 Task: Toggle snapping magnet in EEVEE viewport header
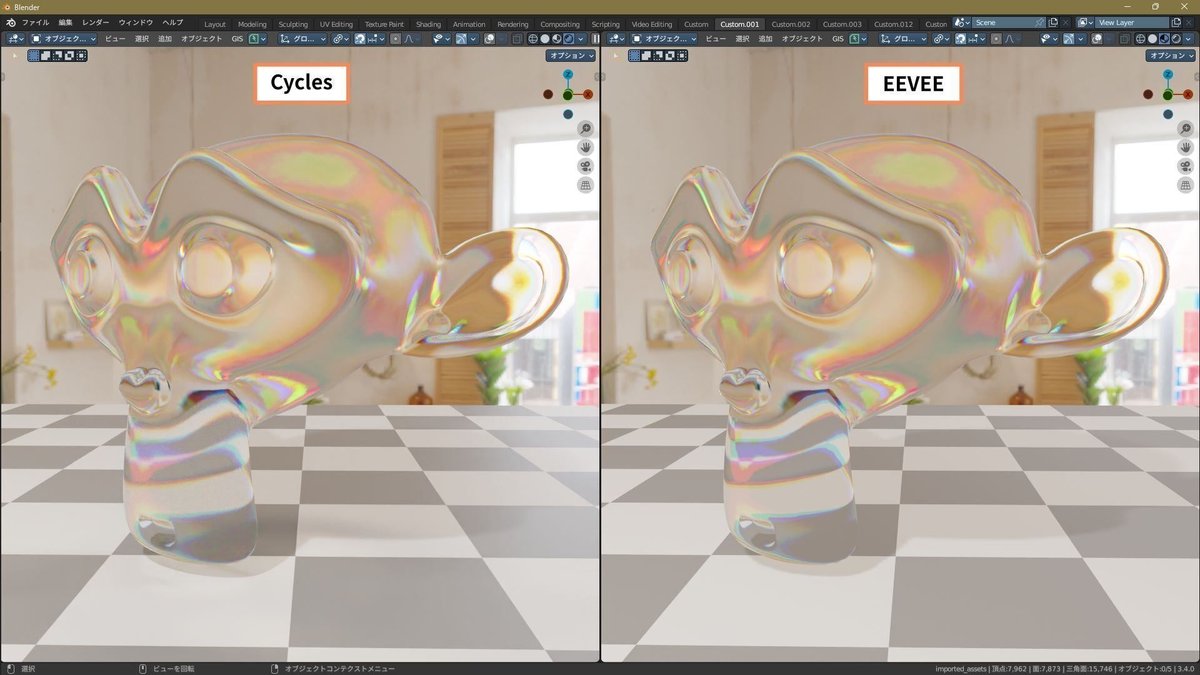[x=960, y=39]
